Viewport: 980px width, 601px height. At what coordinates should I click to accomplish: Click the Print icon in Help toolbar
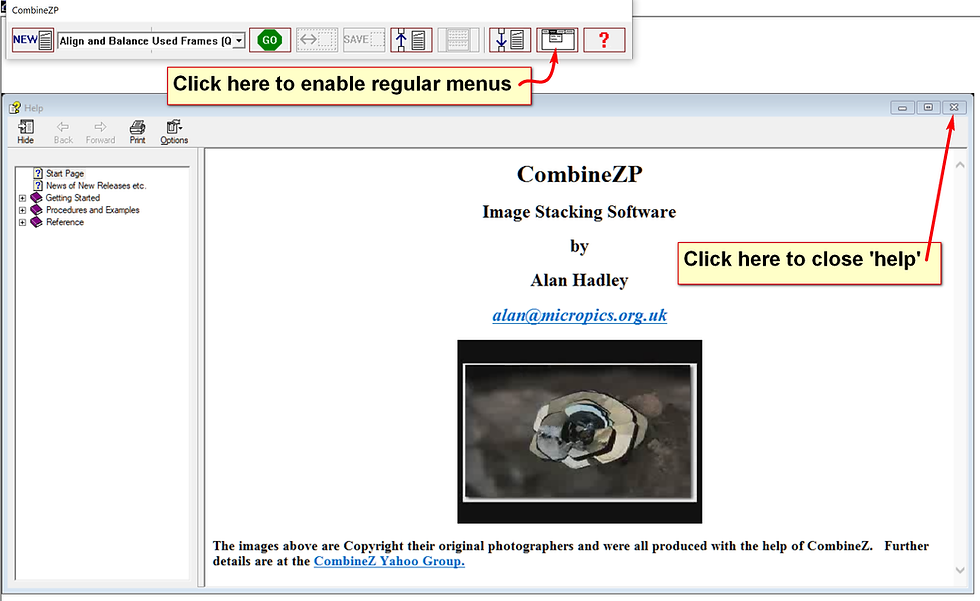click(138, 132)
